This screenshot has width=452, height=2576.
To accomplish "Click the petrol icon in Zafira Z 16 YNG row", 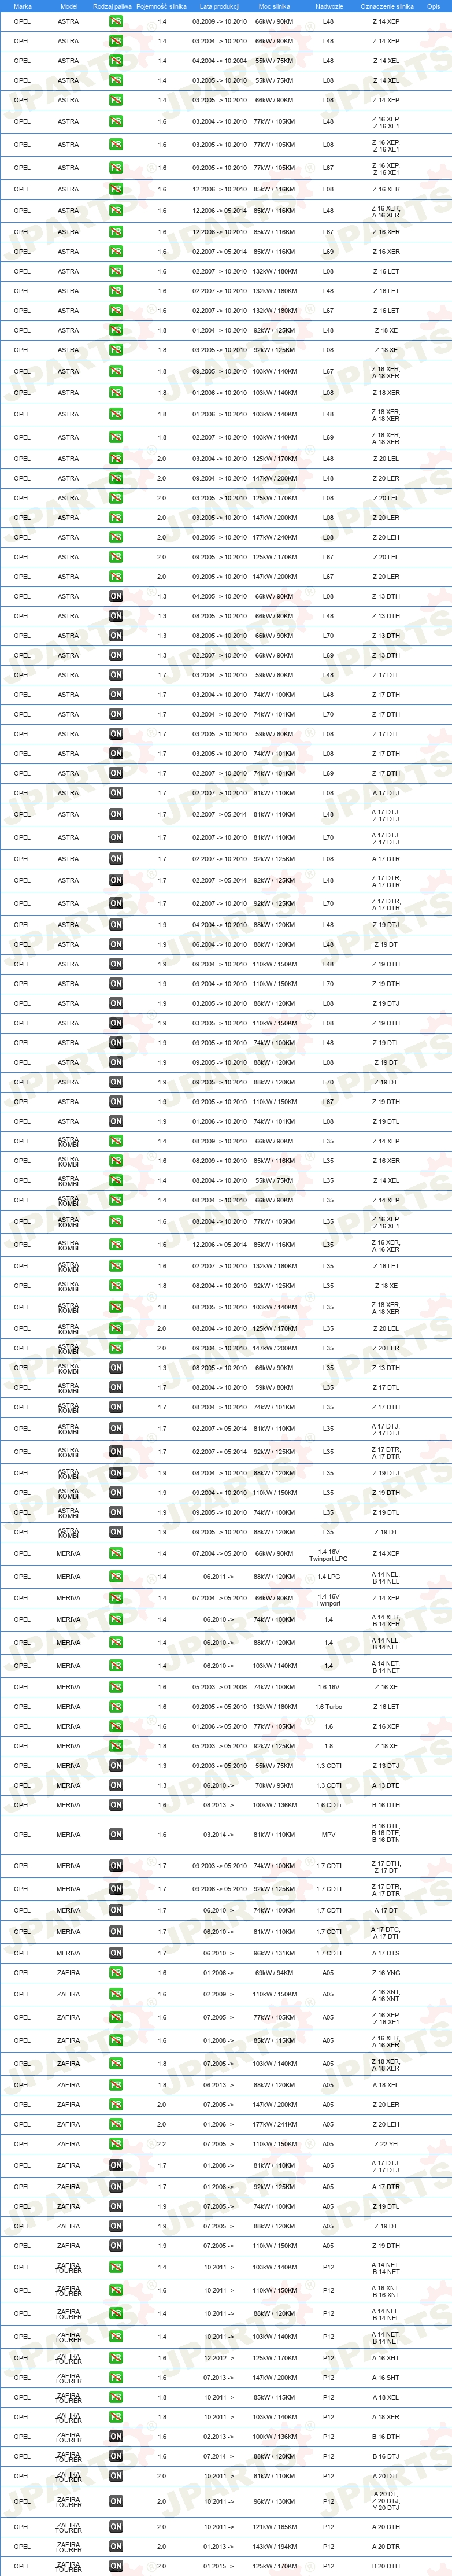I will [x=116, y=1973].
